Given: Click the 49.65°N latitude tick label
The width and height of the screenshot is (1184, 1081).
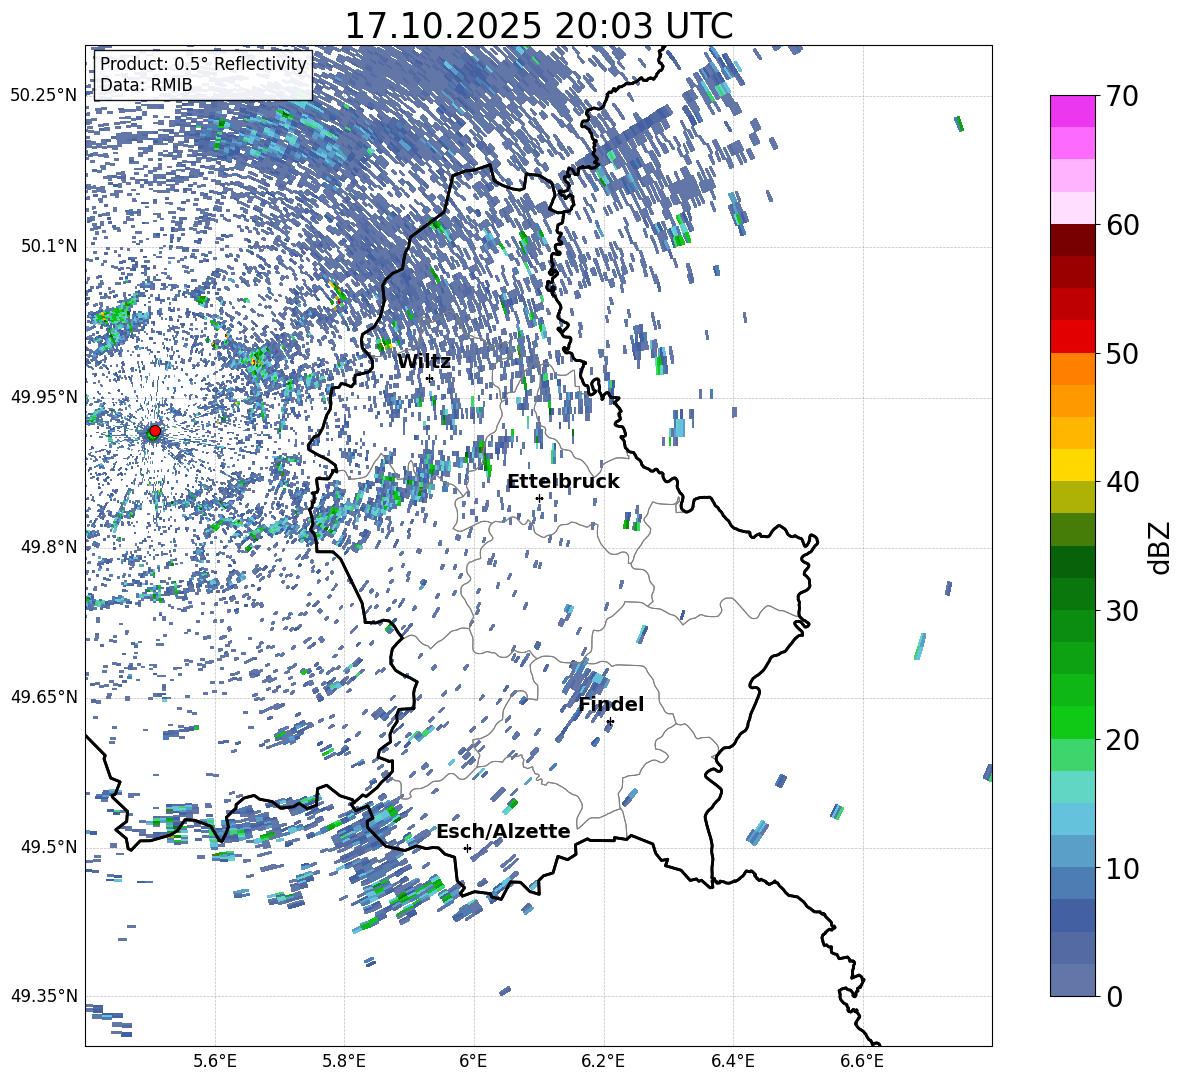Looking at the screenshot, I should 44,697.
